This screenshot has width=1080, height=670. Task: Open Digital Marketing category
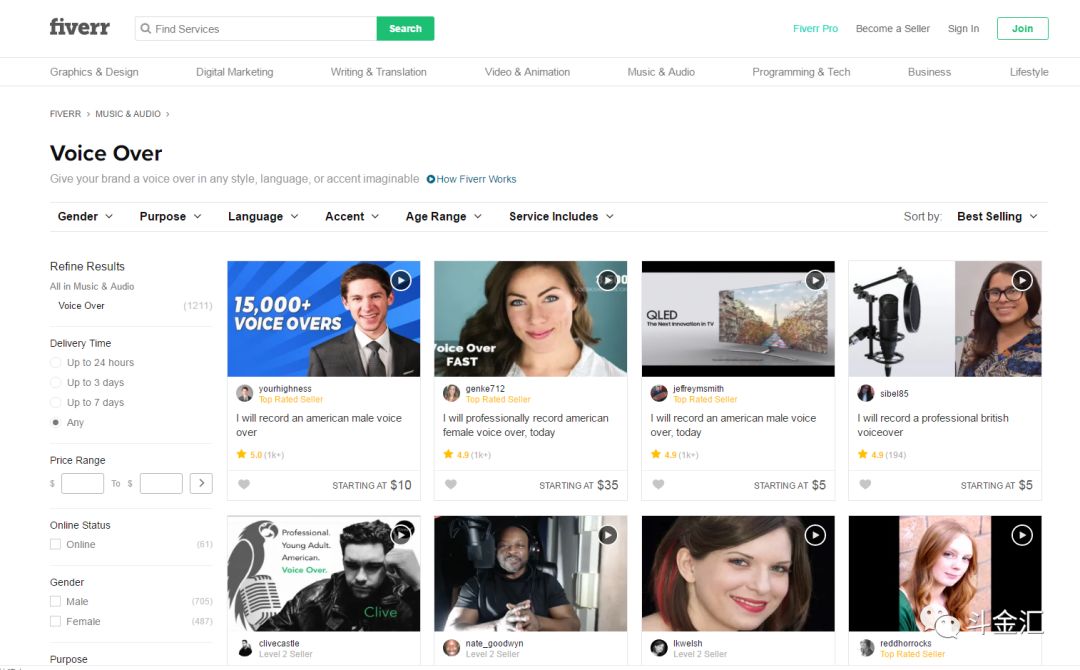[234, 72]
